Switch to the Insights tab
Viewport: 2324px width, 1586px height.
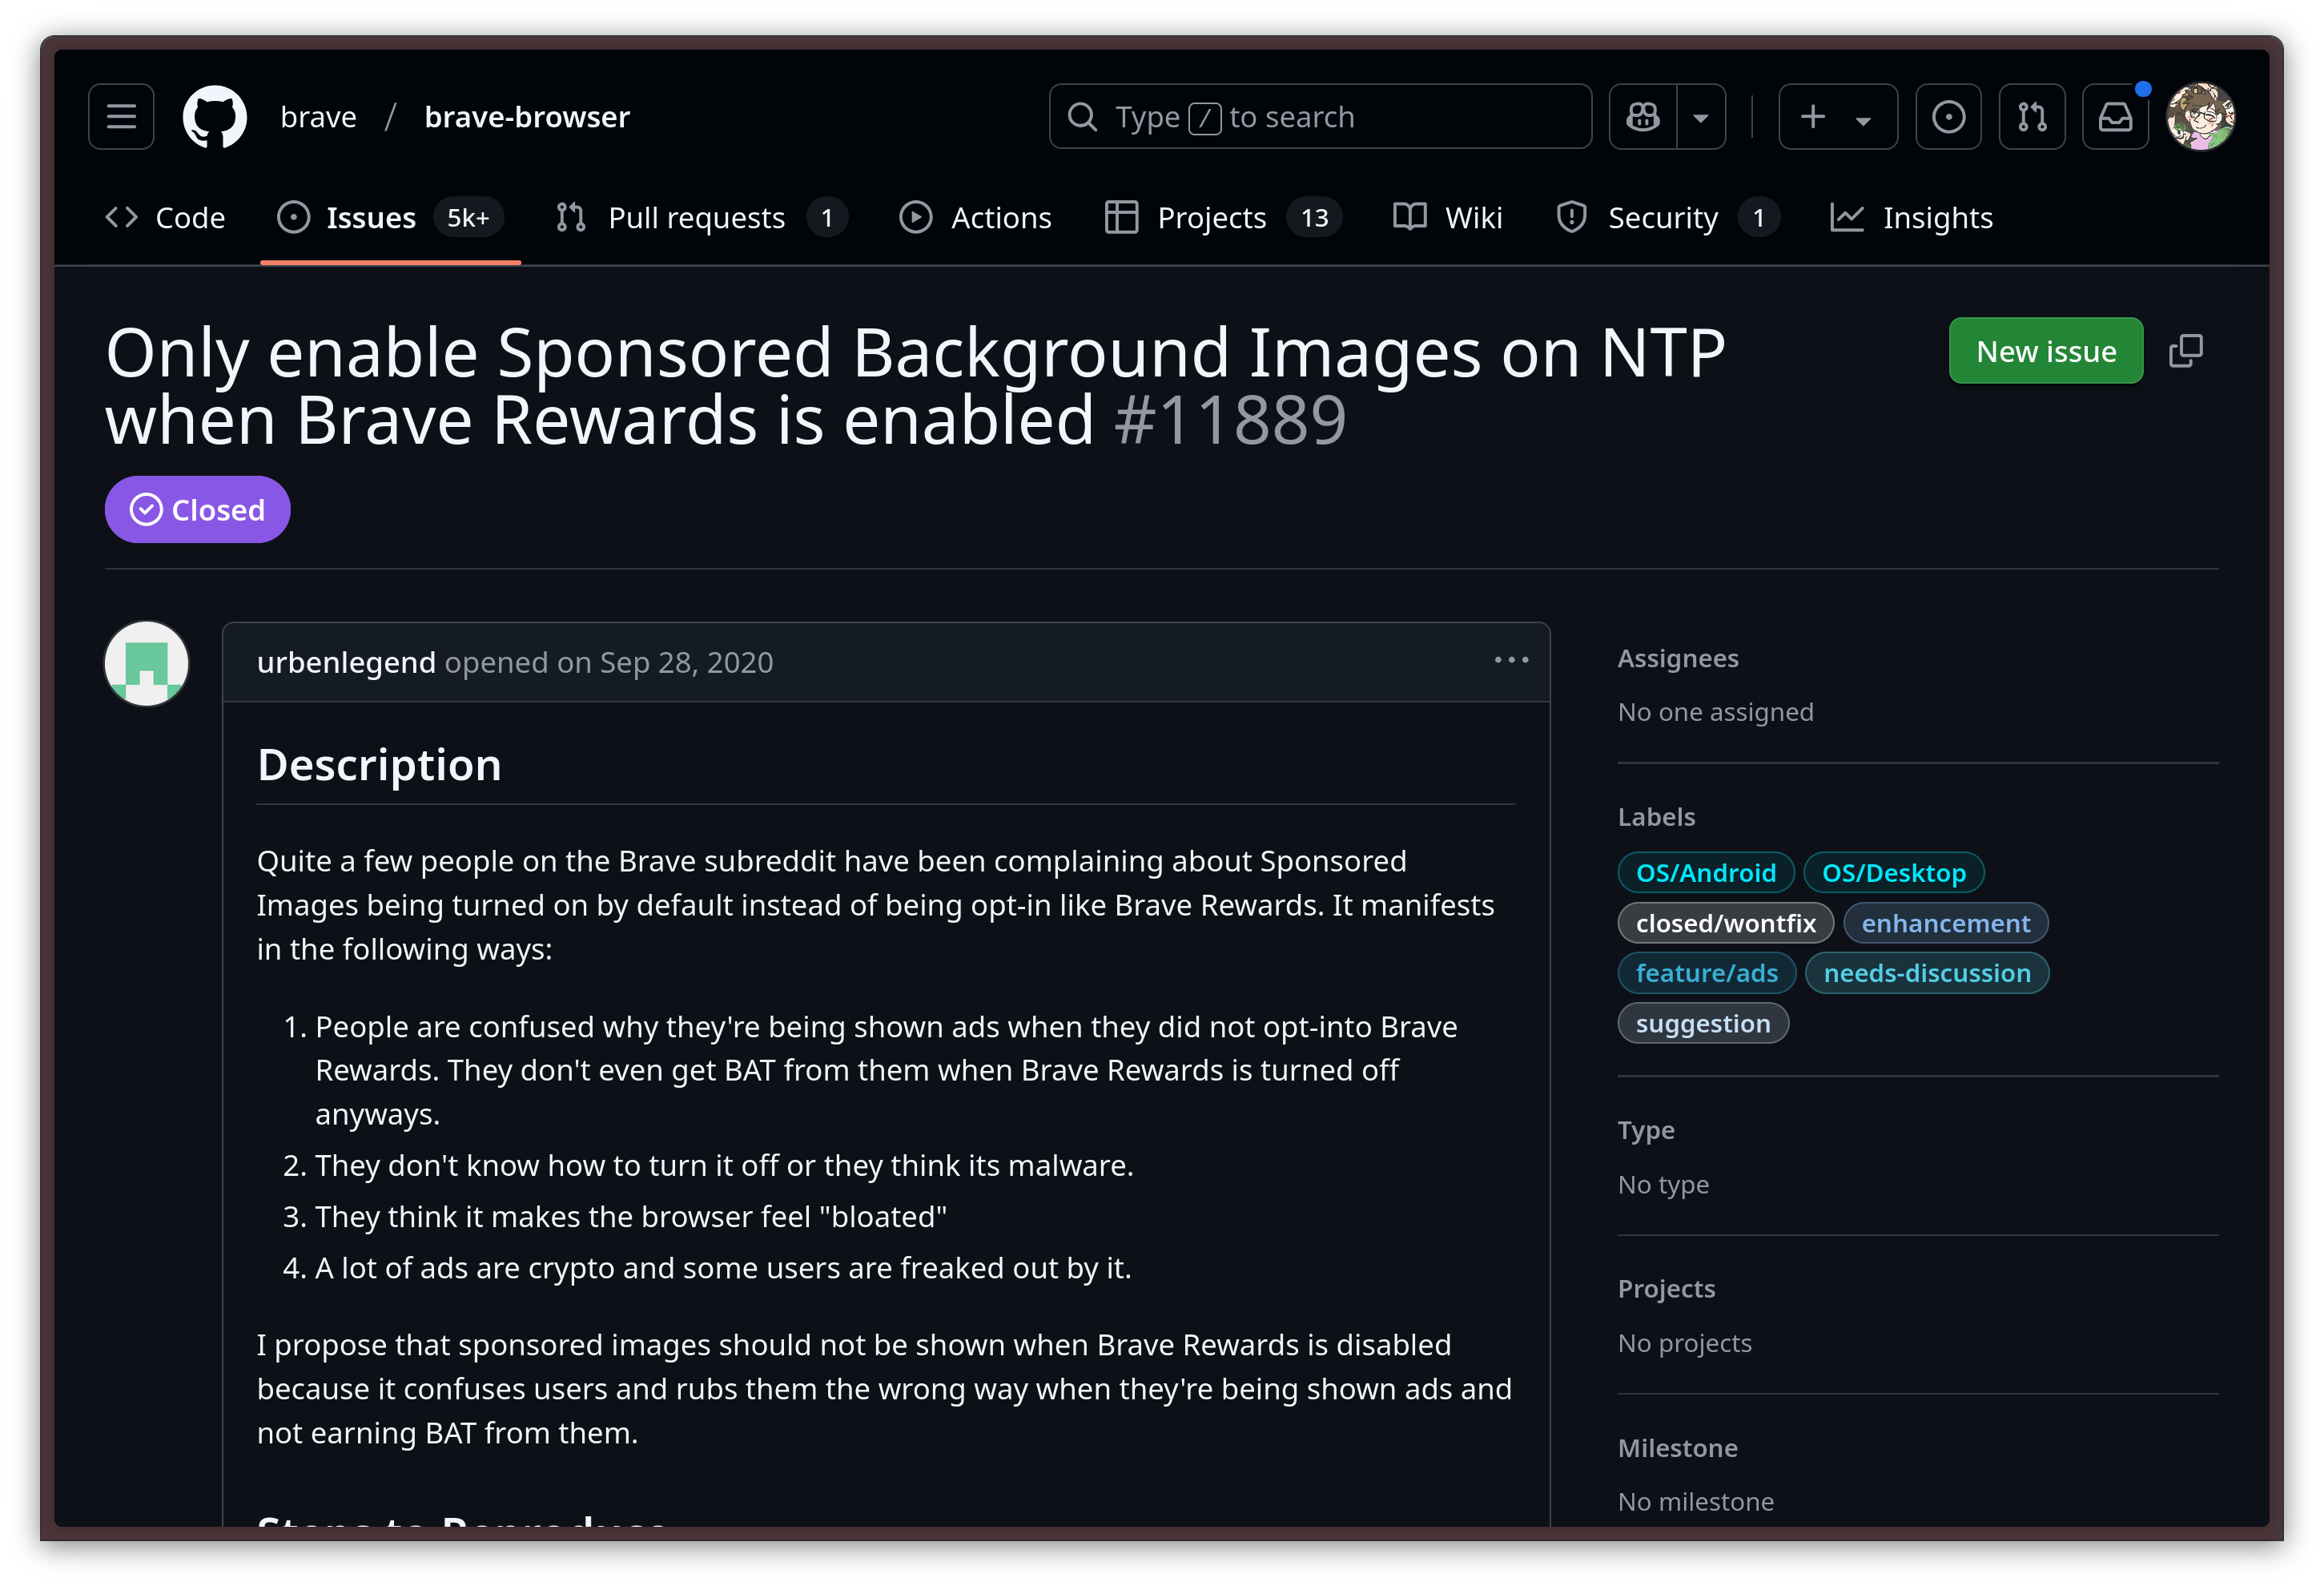(1912, 217)
